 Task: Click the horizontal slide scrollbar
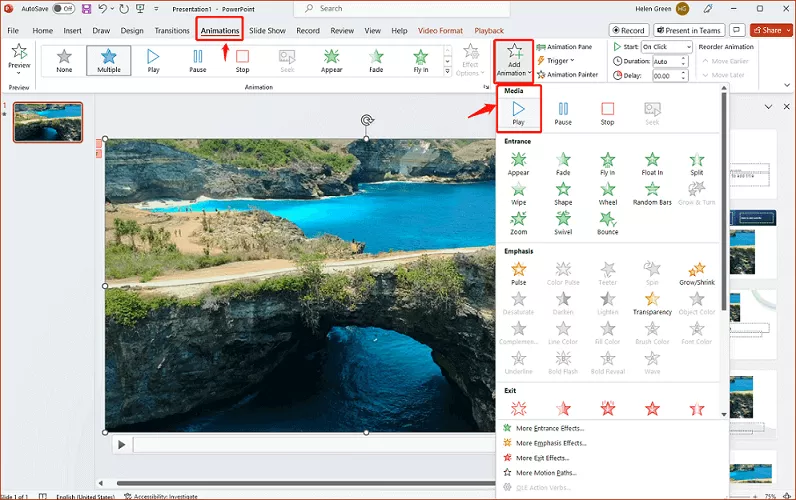(306, 483)
